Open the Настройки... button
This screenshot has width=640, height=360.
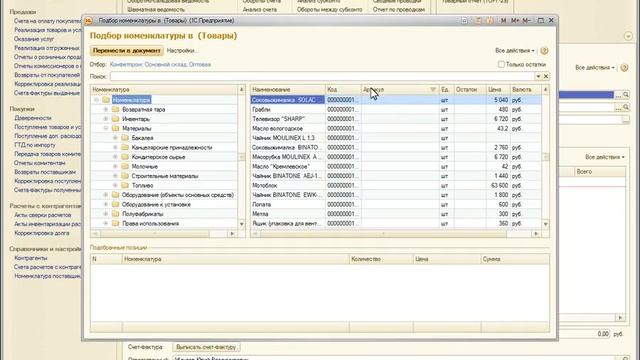[182, 51]
